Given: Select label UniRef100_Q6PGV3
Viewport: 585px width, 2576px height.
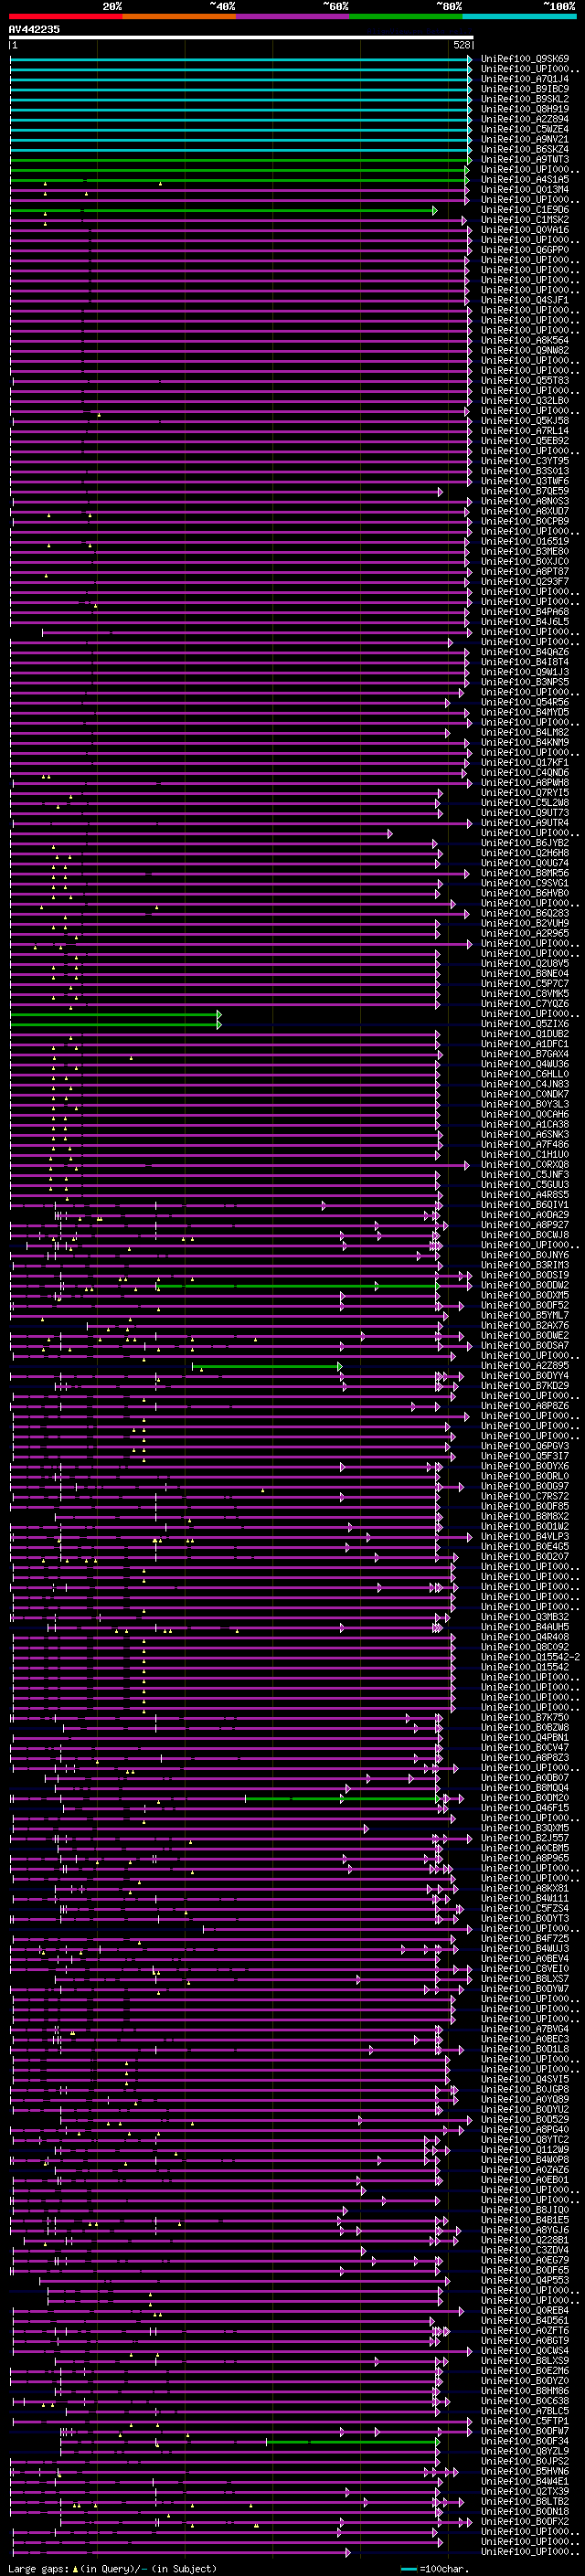Looking at the screenshot, I should 525,1446.
